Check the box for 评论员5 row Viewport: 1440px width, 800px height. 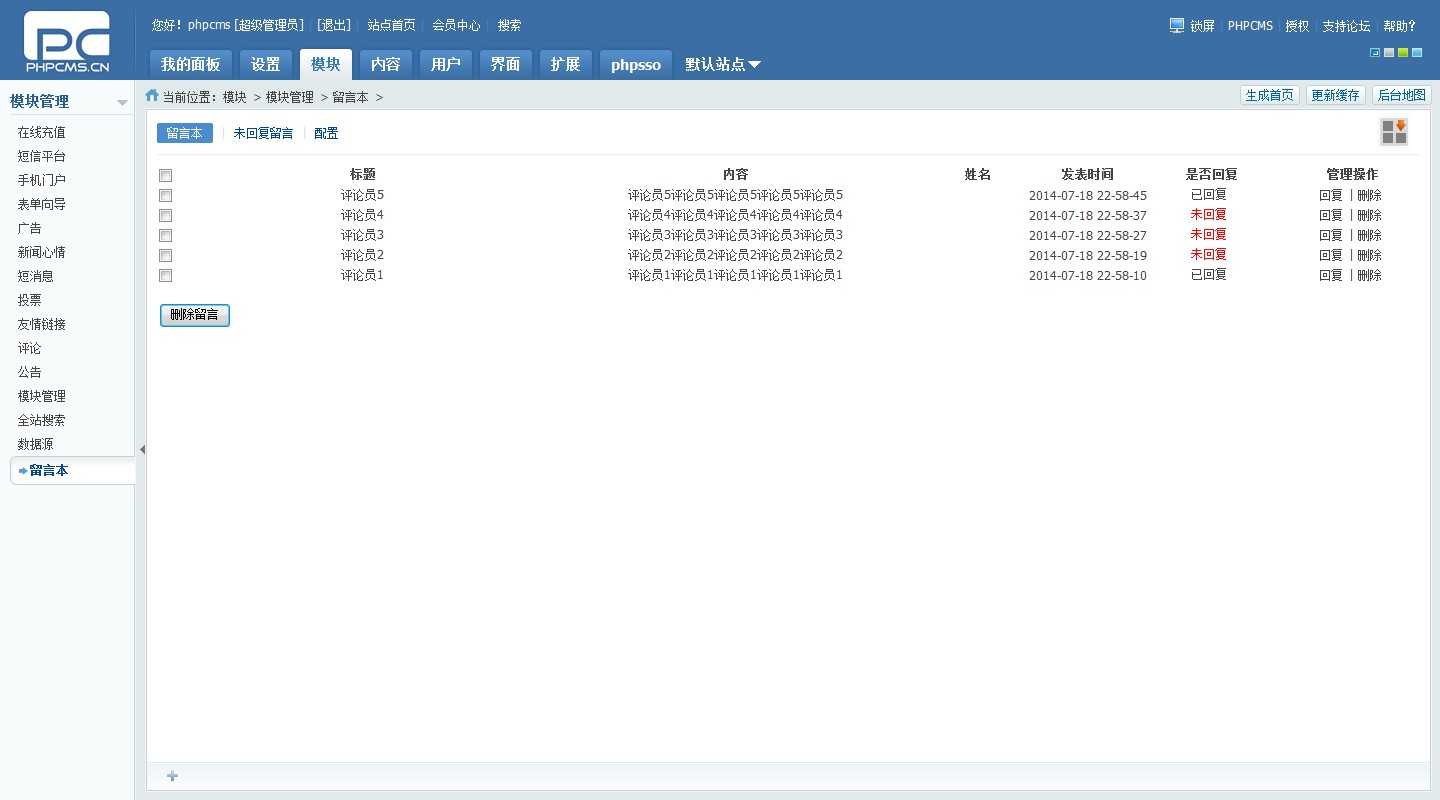[x=166, y=195]
